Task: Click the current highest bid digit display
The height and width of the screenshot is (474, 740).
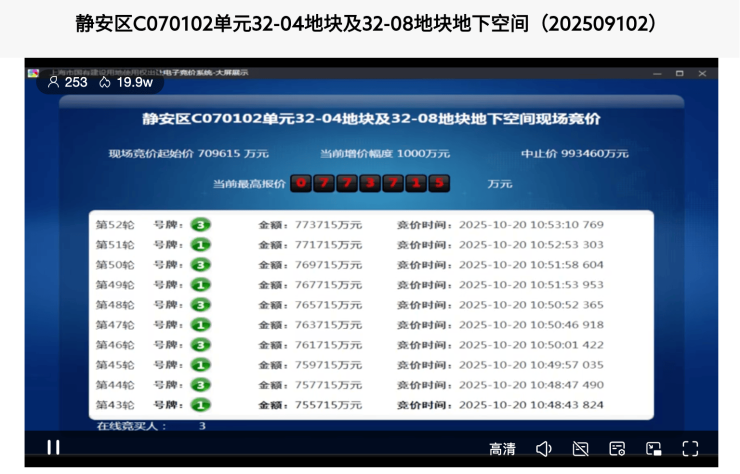Action: 369,183
